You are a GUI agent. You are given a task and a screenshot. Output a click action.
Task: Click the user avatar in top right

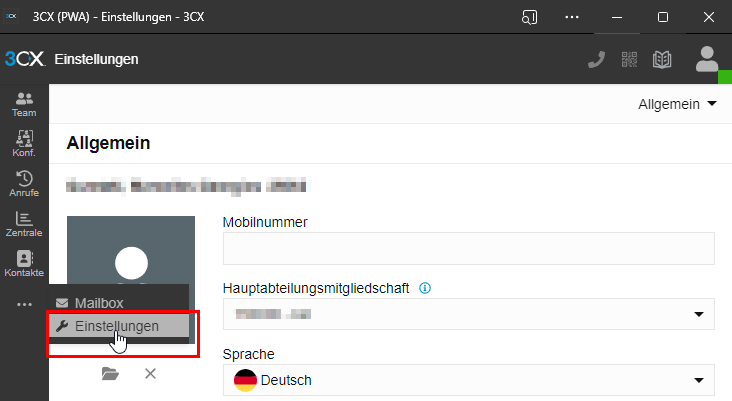(708, 59)
